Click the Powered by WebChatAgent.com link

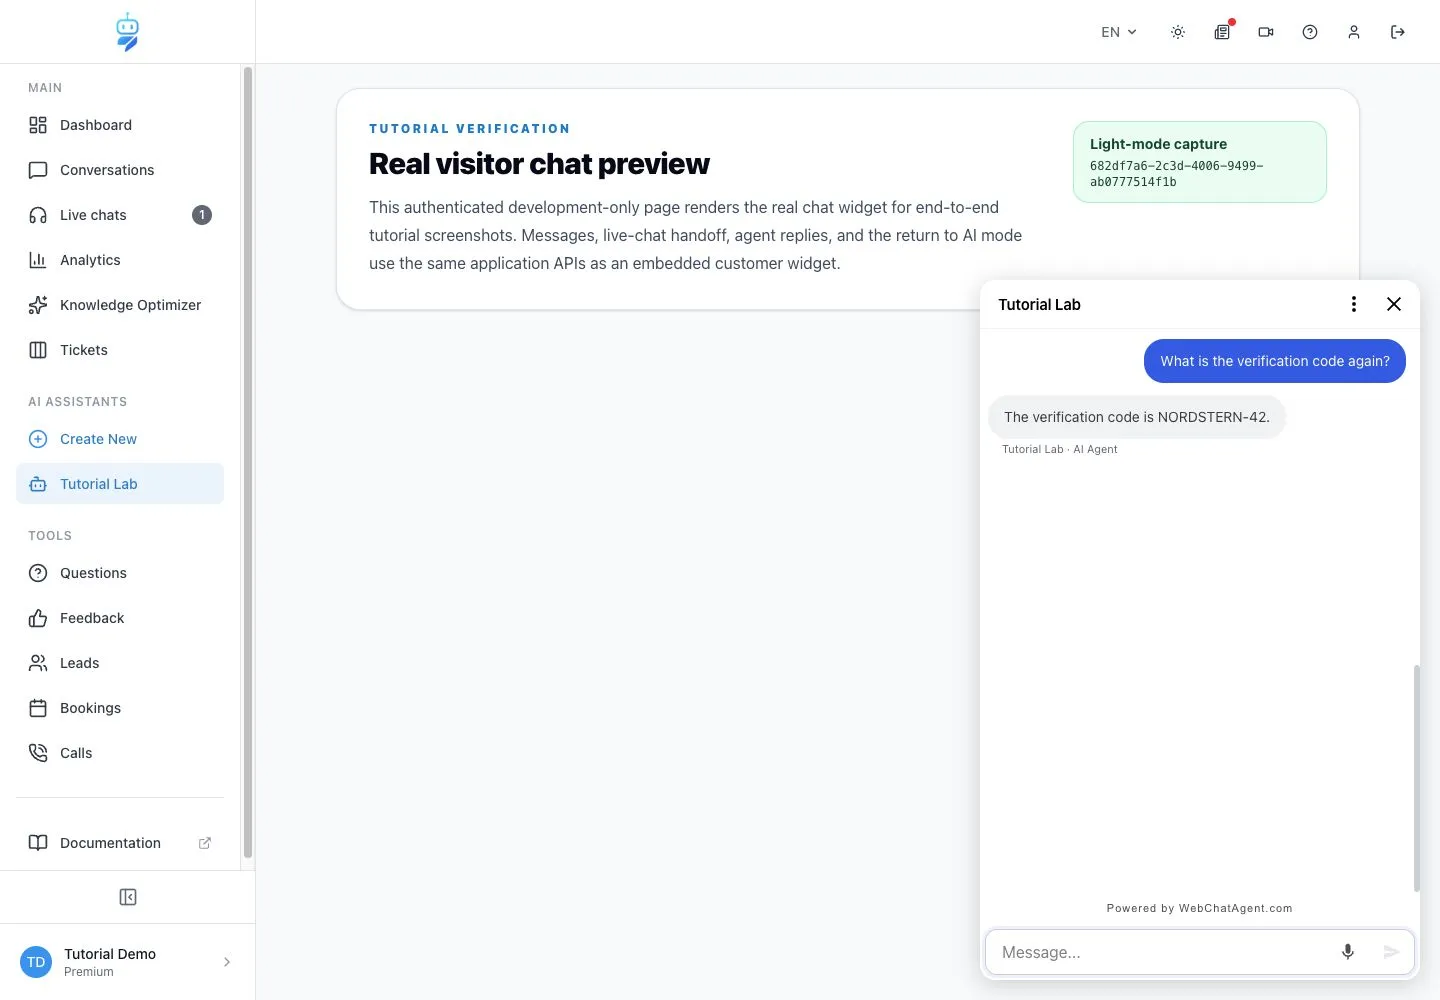[x=1199, y=908]
